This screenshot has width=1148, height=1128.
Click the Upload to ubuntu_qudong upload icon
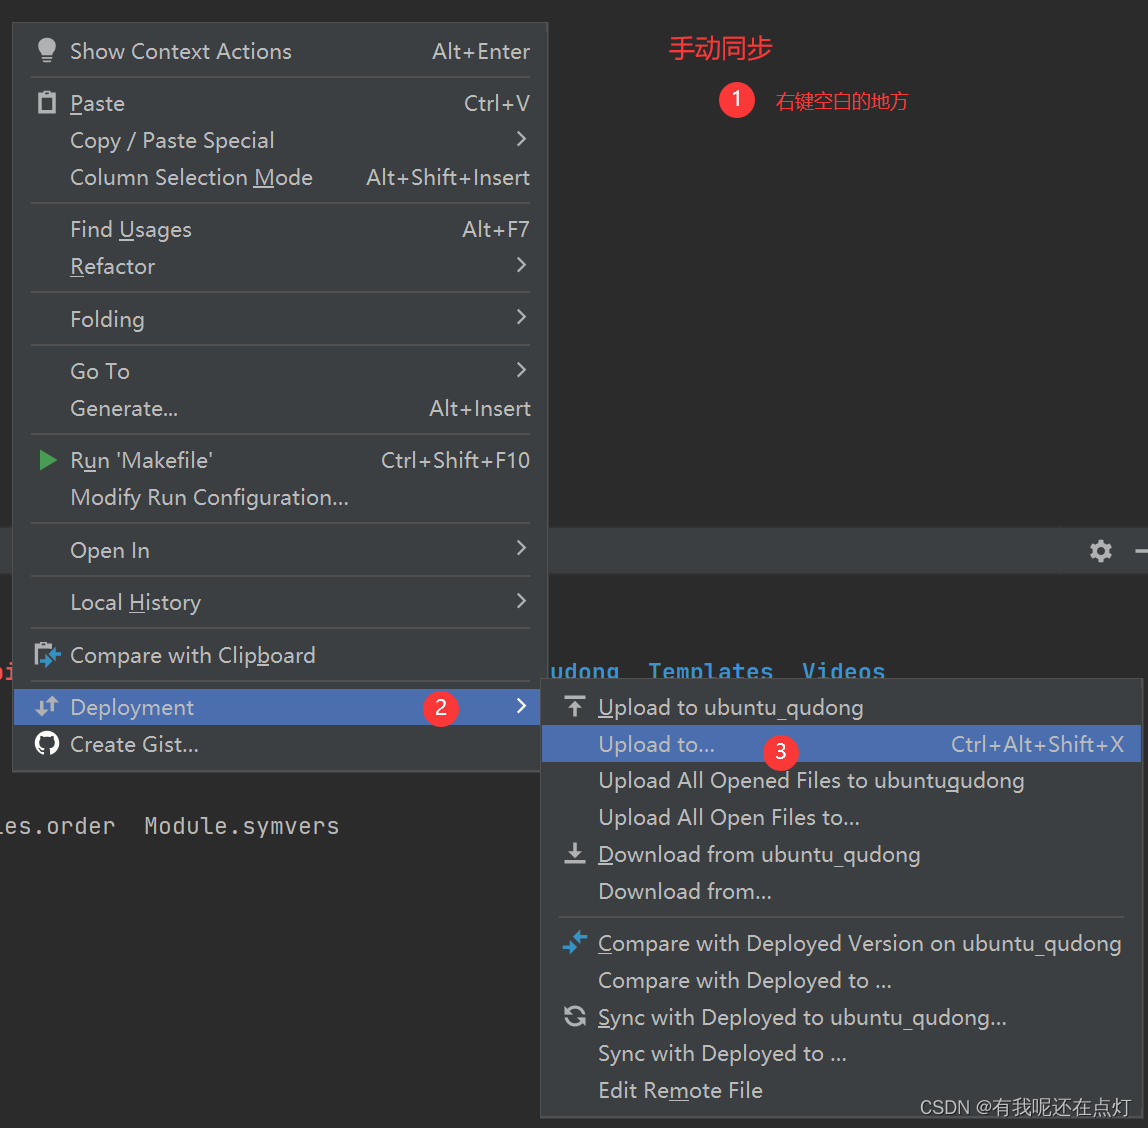coord(575,706)
